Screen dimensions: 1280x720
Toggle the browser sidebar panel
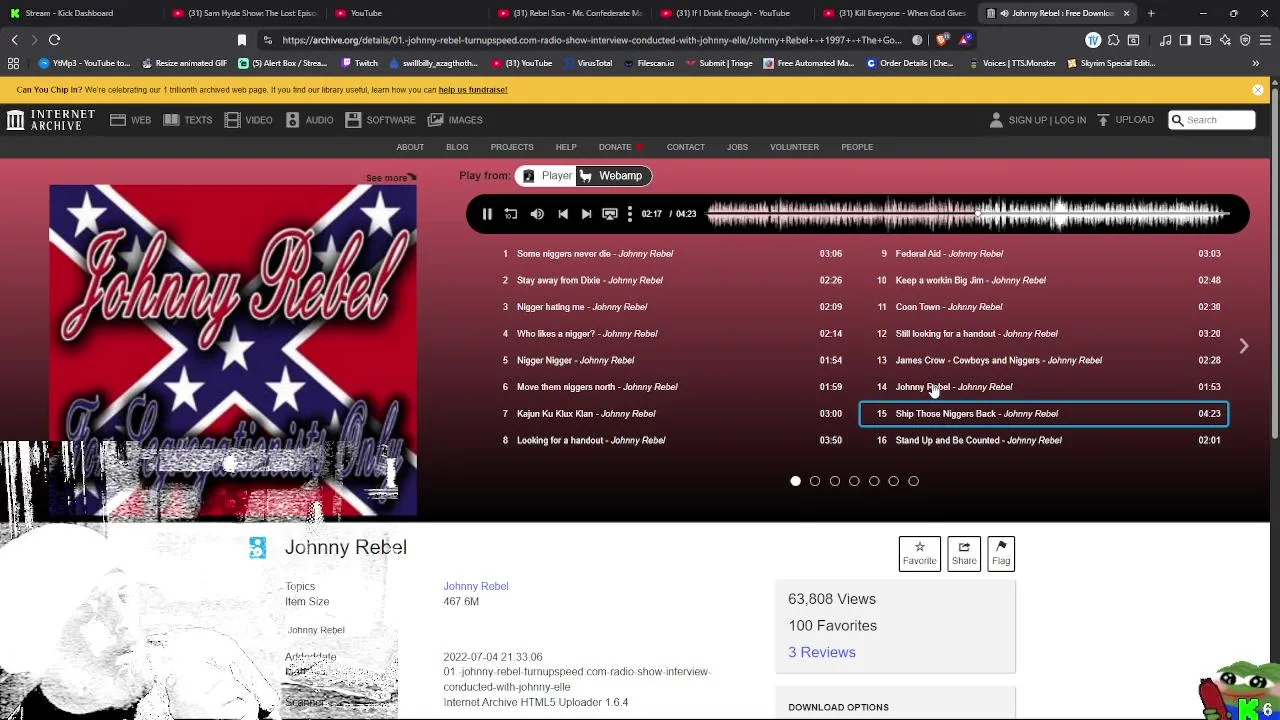point(1185,40)
